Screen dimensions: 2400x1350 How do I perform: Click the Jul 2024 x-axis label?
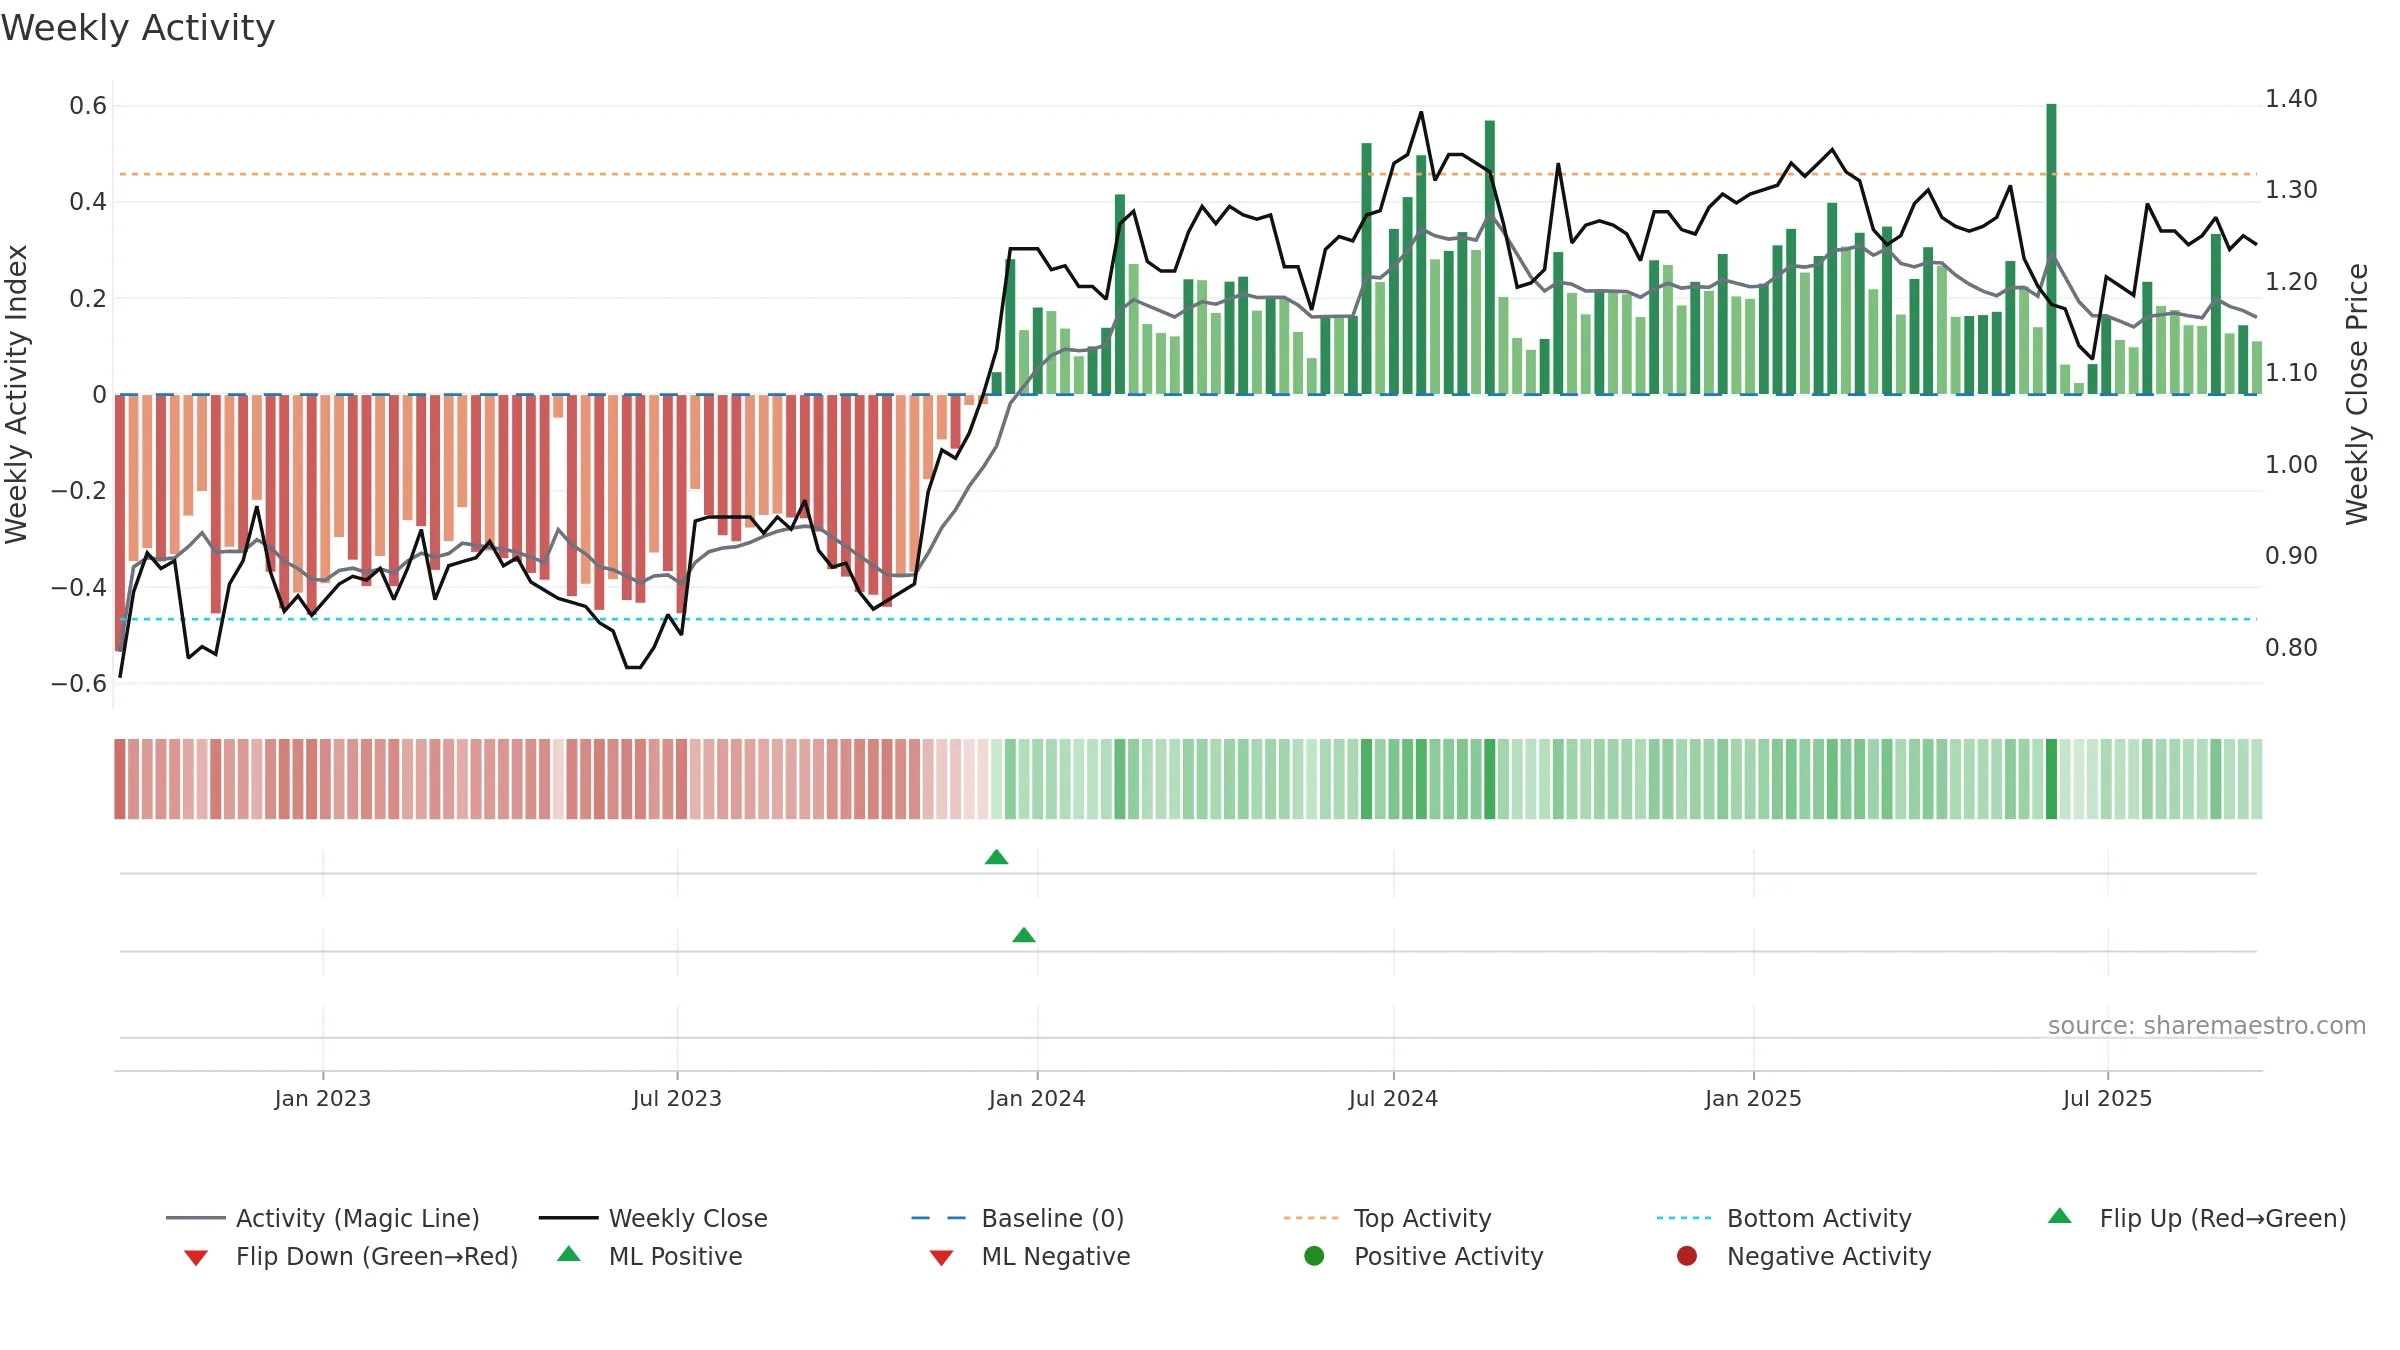pos(1393,1098)
